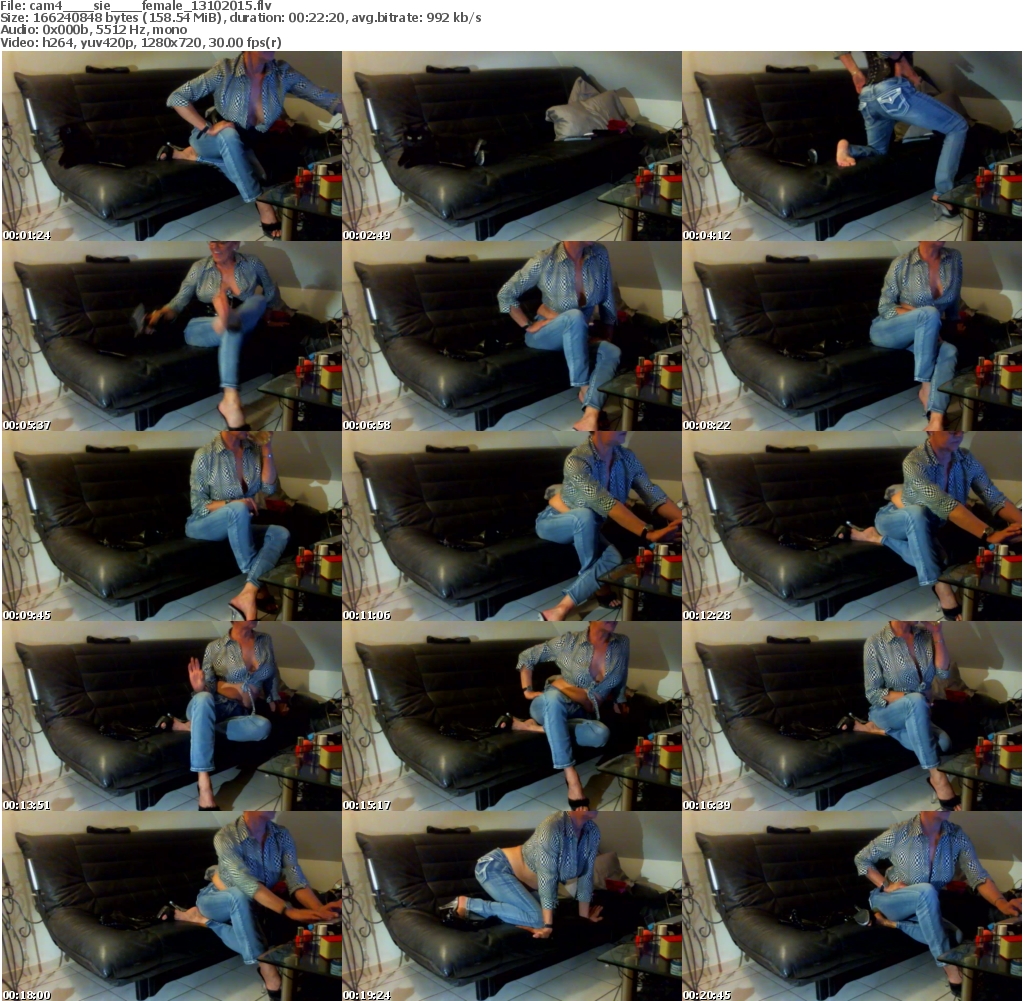The image size is (1024, 1001).
Task: Select the thumbnail frame at 00:15:17
Action: point(512,716)
